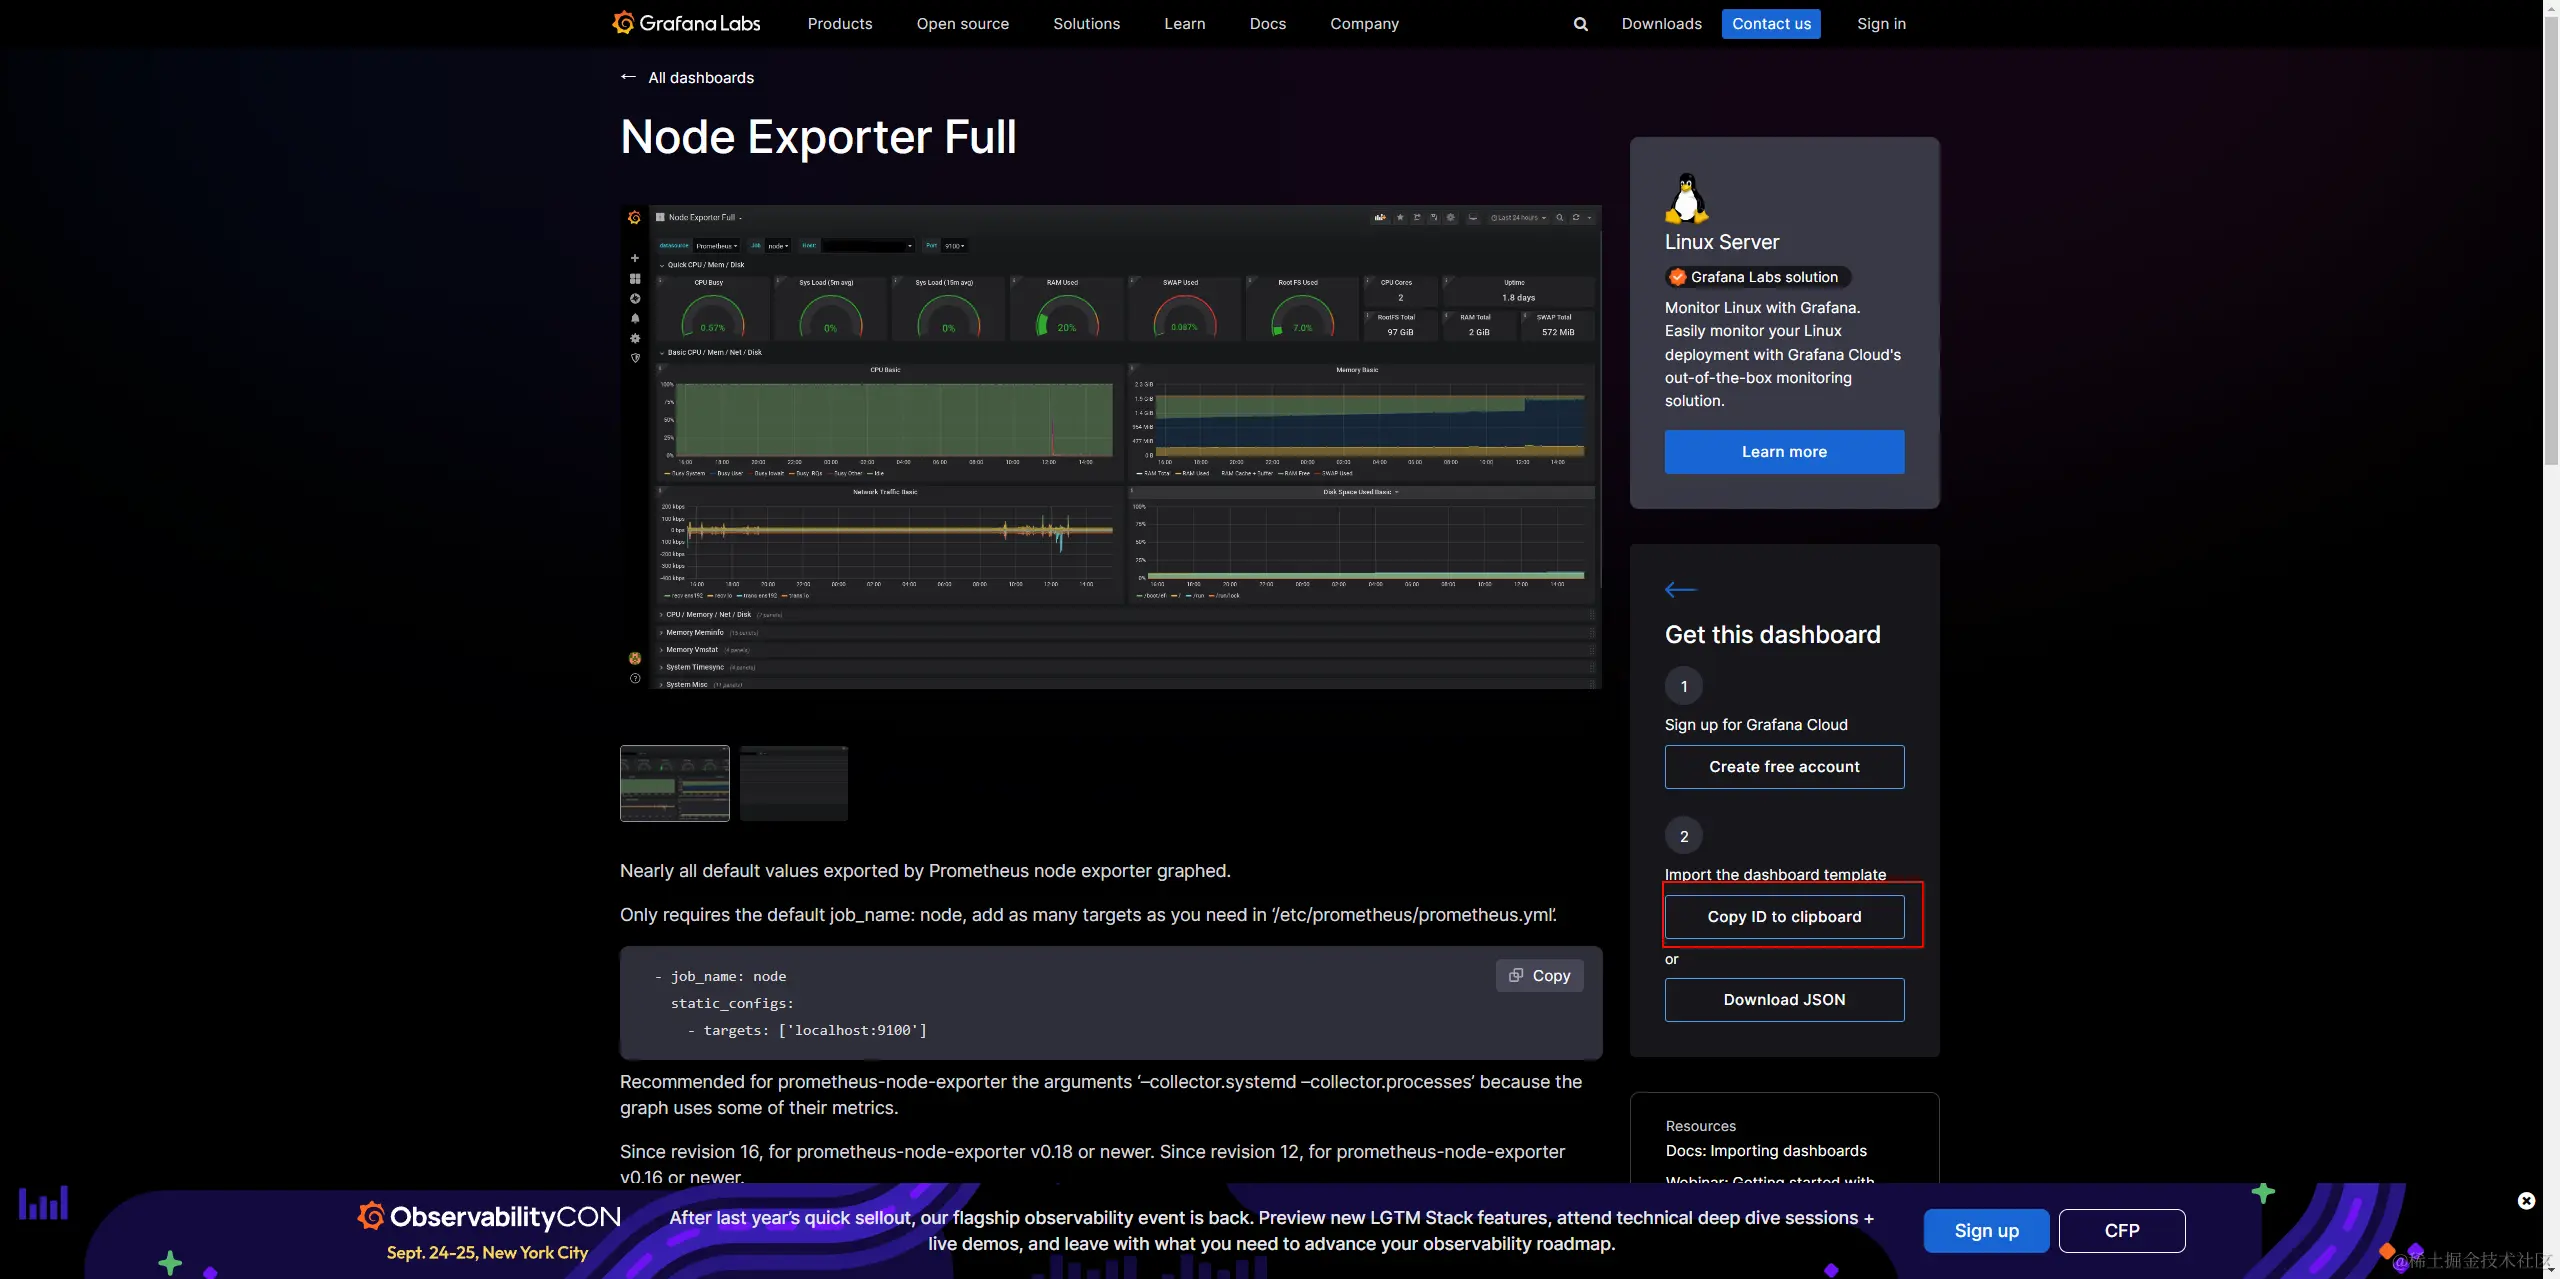Open Docs: Importing dashboards link

[1766, 1150]
